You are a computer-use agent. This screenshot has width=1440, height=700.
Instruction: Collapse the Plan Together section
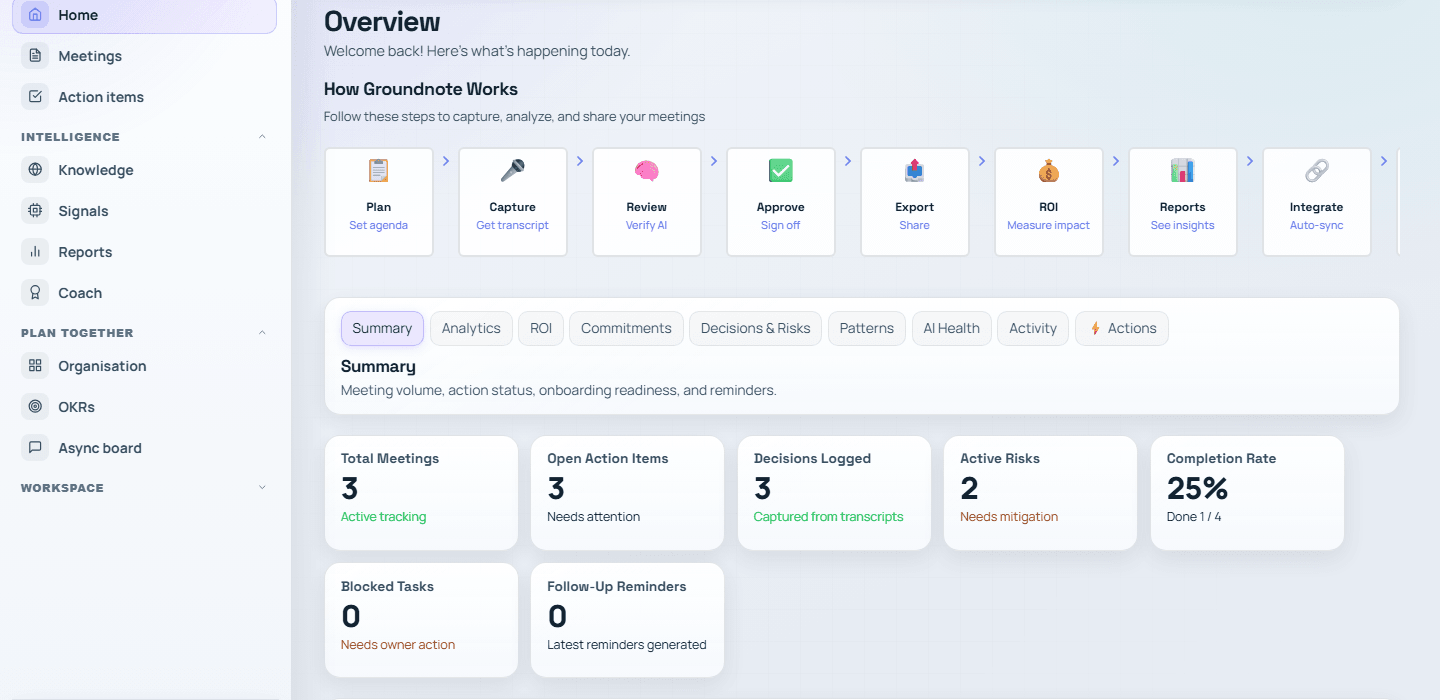262,333
